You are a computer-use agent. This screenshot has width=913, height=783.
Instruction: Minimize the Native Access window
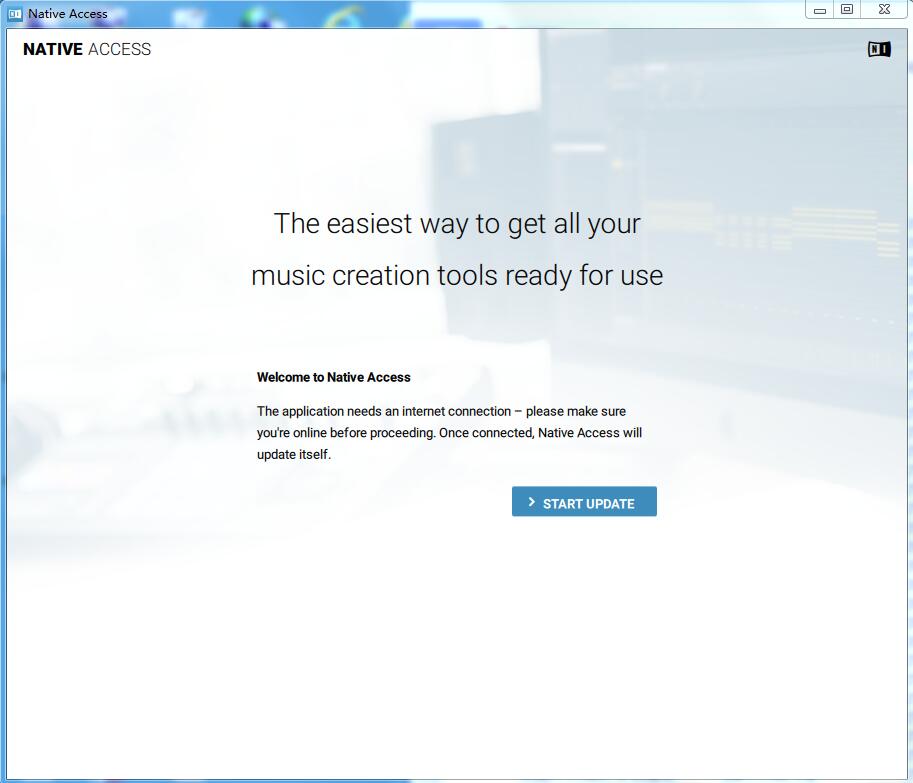coord(820,10)
